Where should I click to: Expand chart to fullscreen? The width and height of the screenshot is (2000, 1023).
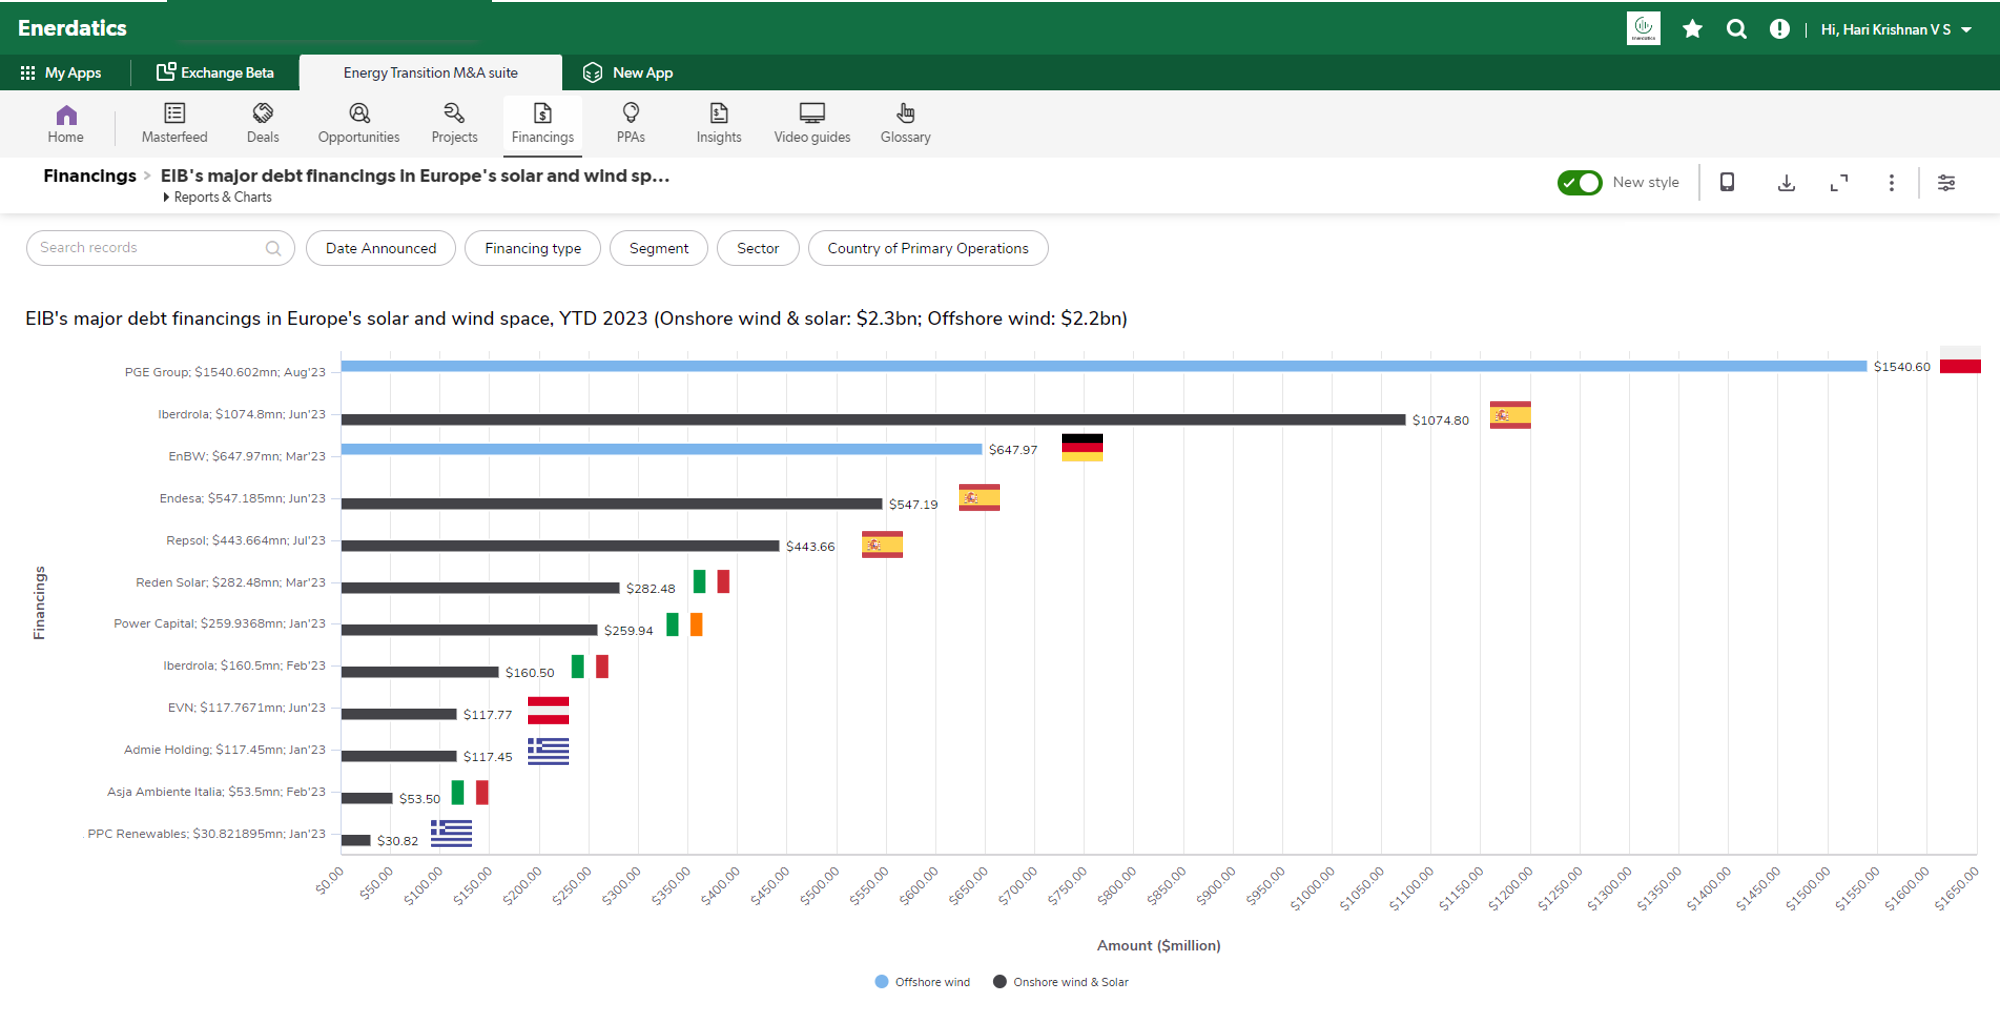1839,183
